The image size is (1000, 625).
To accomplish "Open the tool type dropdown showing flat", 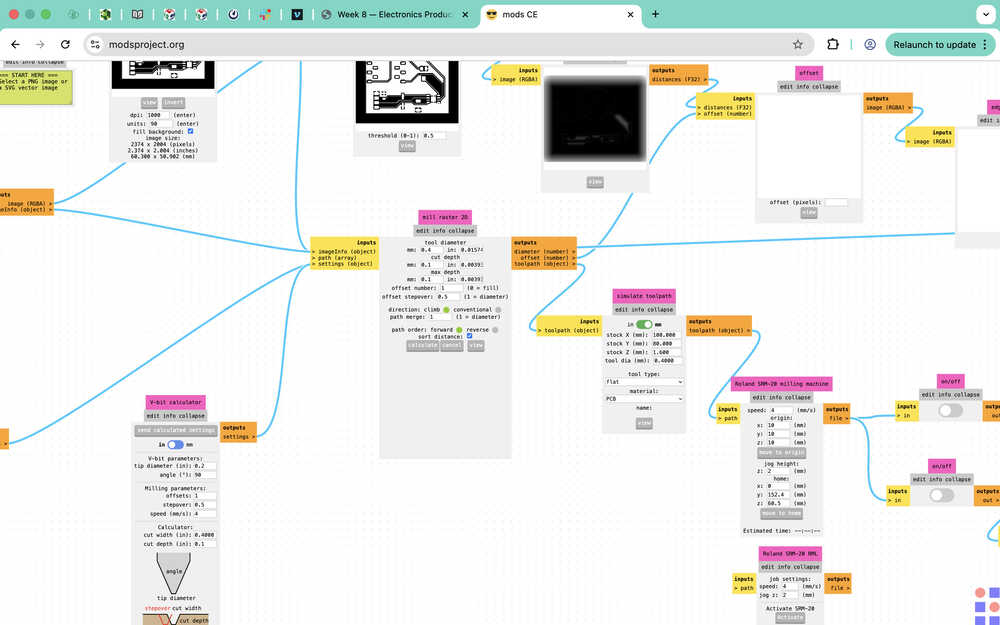I will click(644, 382).
